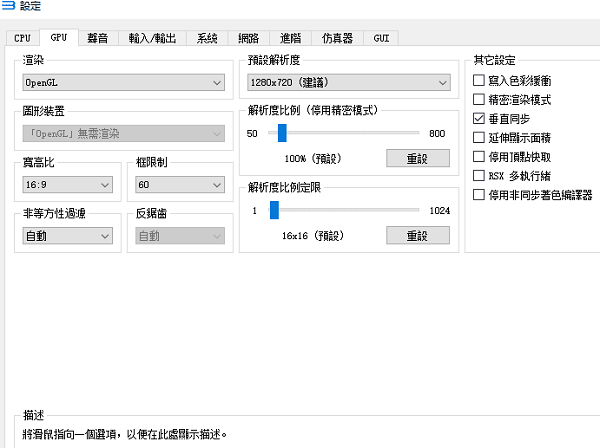Click the settings window icon in title bar
The width and height of the screenshot is (600, 448).
(9, 7)
